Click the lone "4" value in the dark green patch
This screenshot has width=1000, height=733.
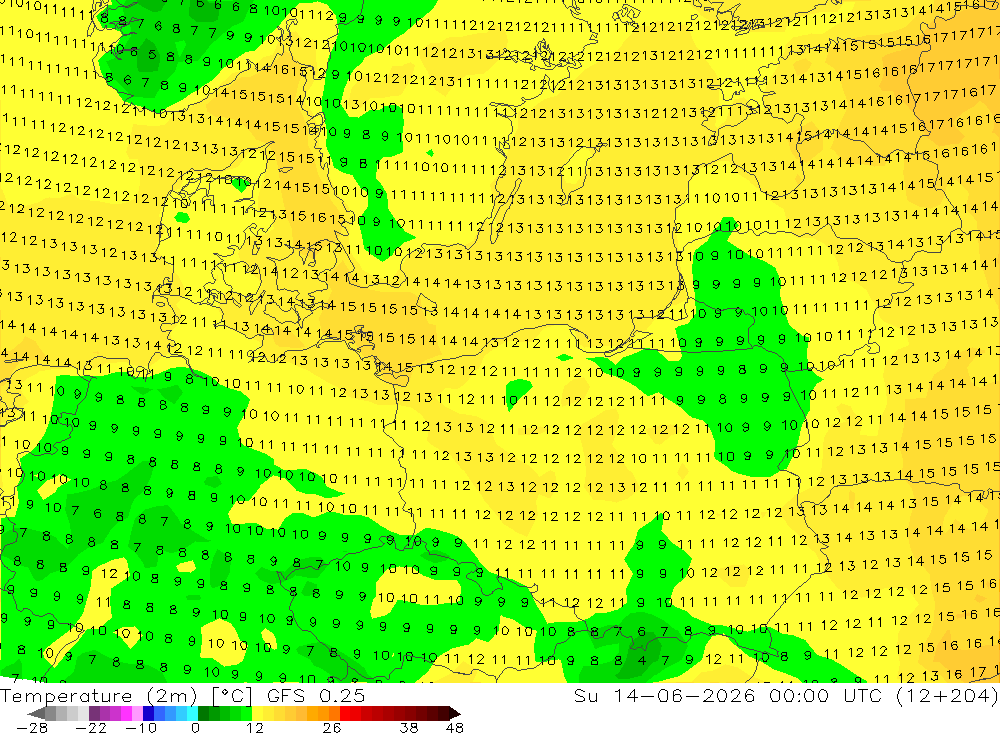[641, 660]
